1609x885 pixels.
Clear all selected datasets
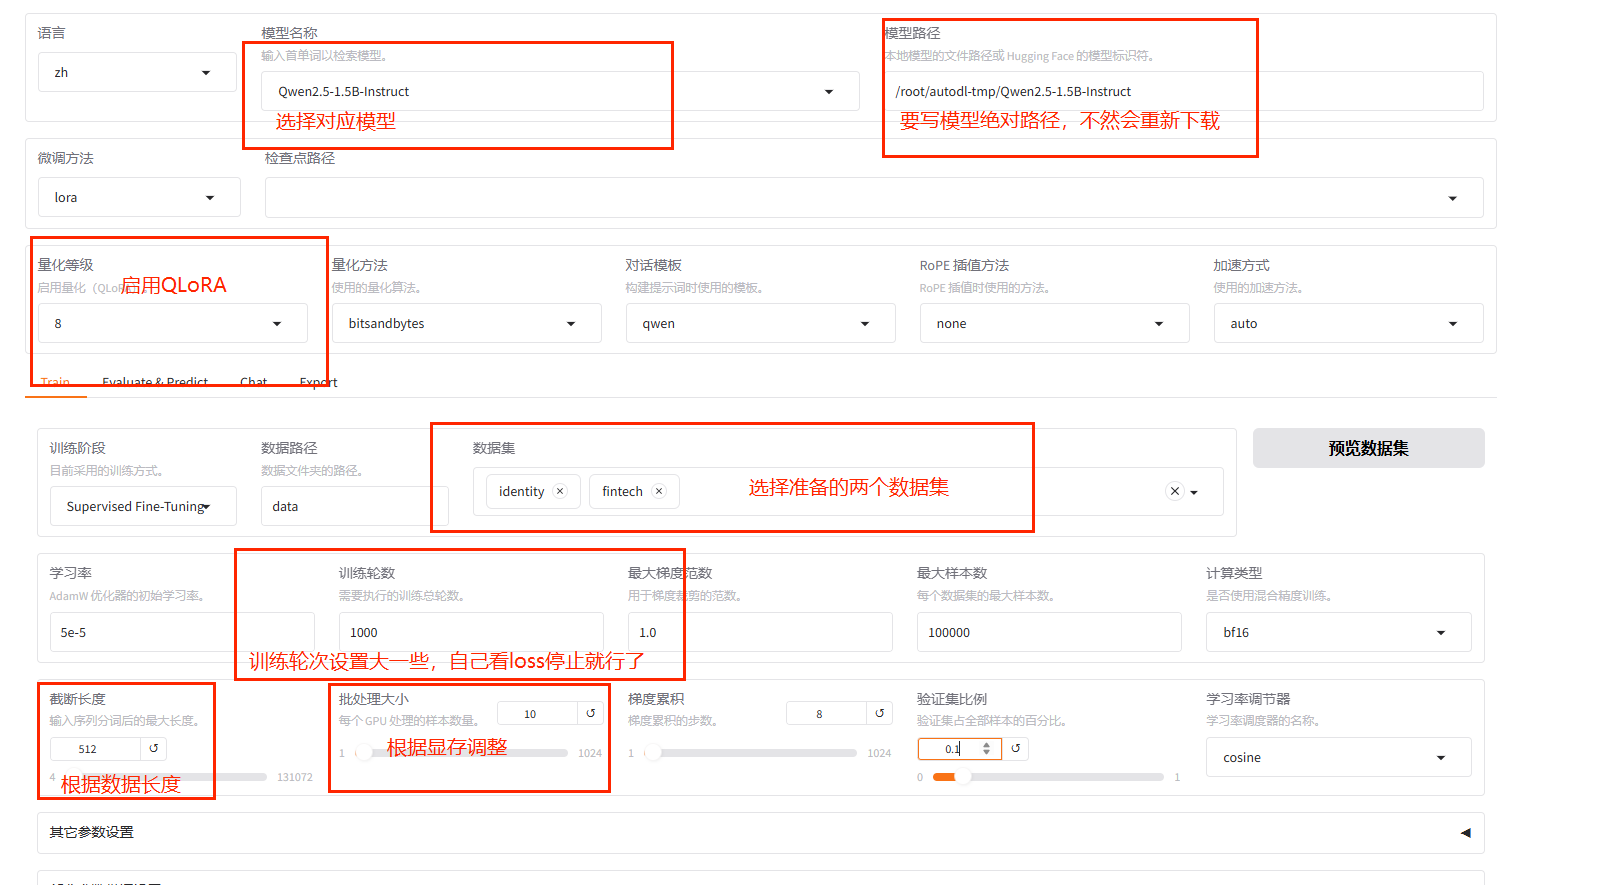(1175, 491)
